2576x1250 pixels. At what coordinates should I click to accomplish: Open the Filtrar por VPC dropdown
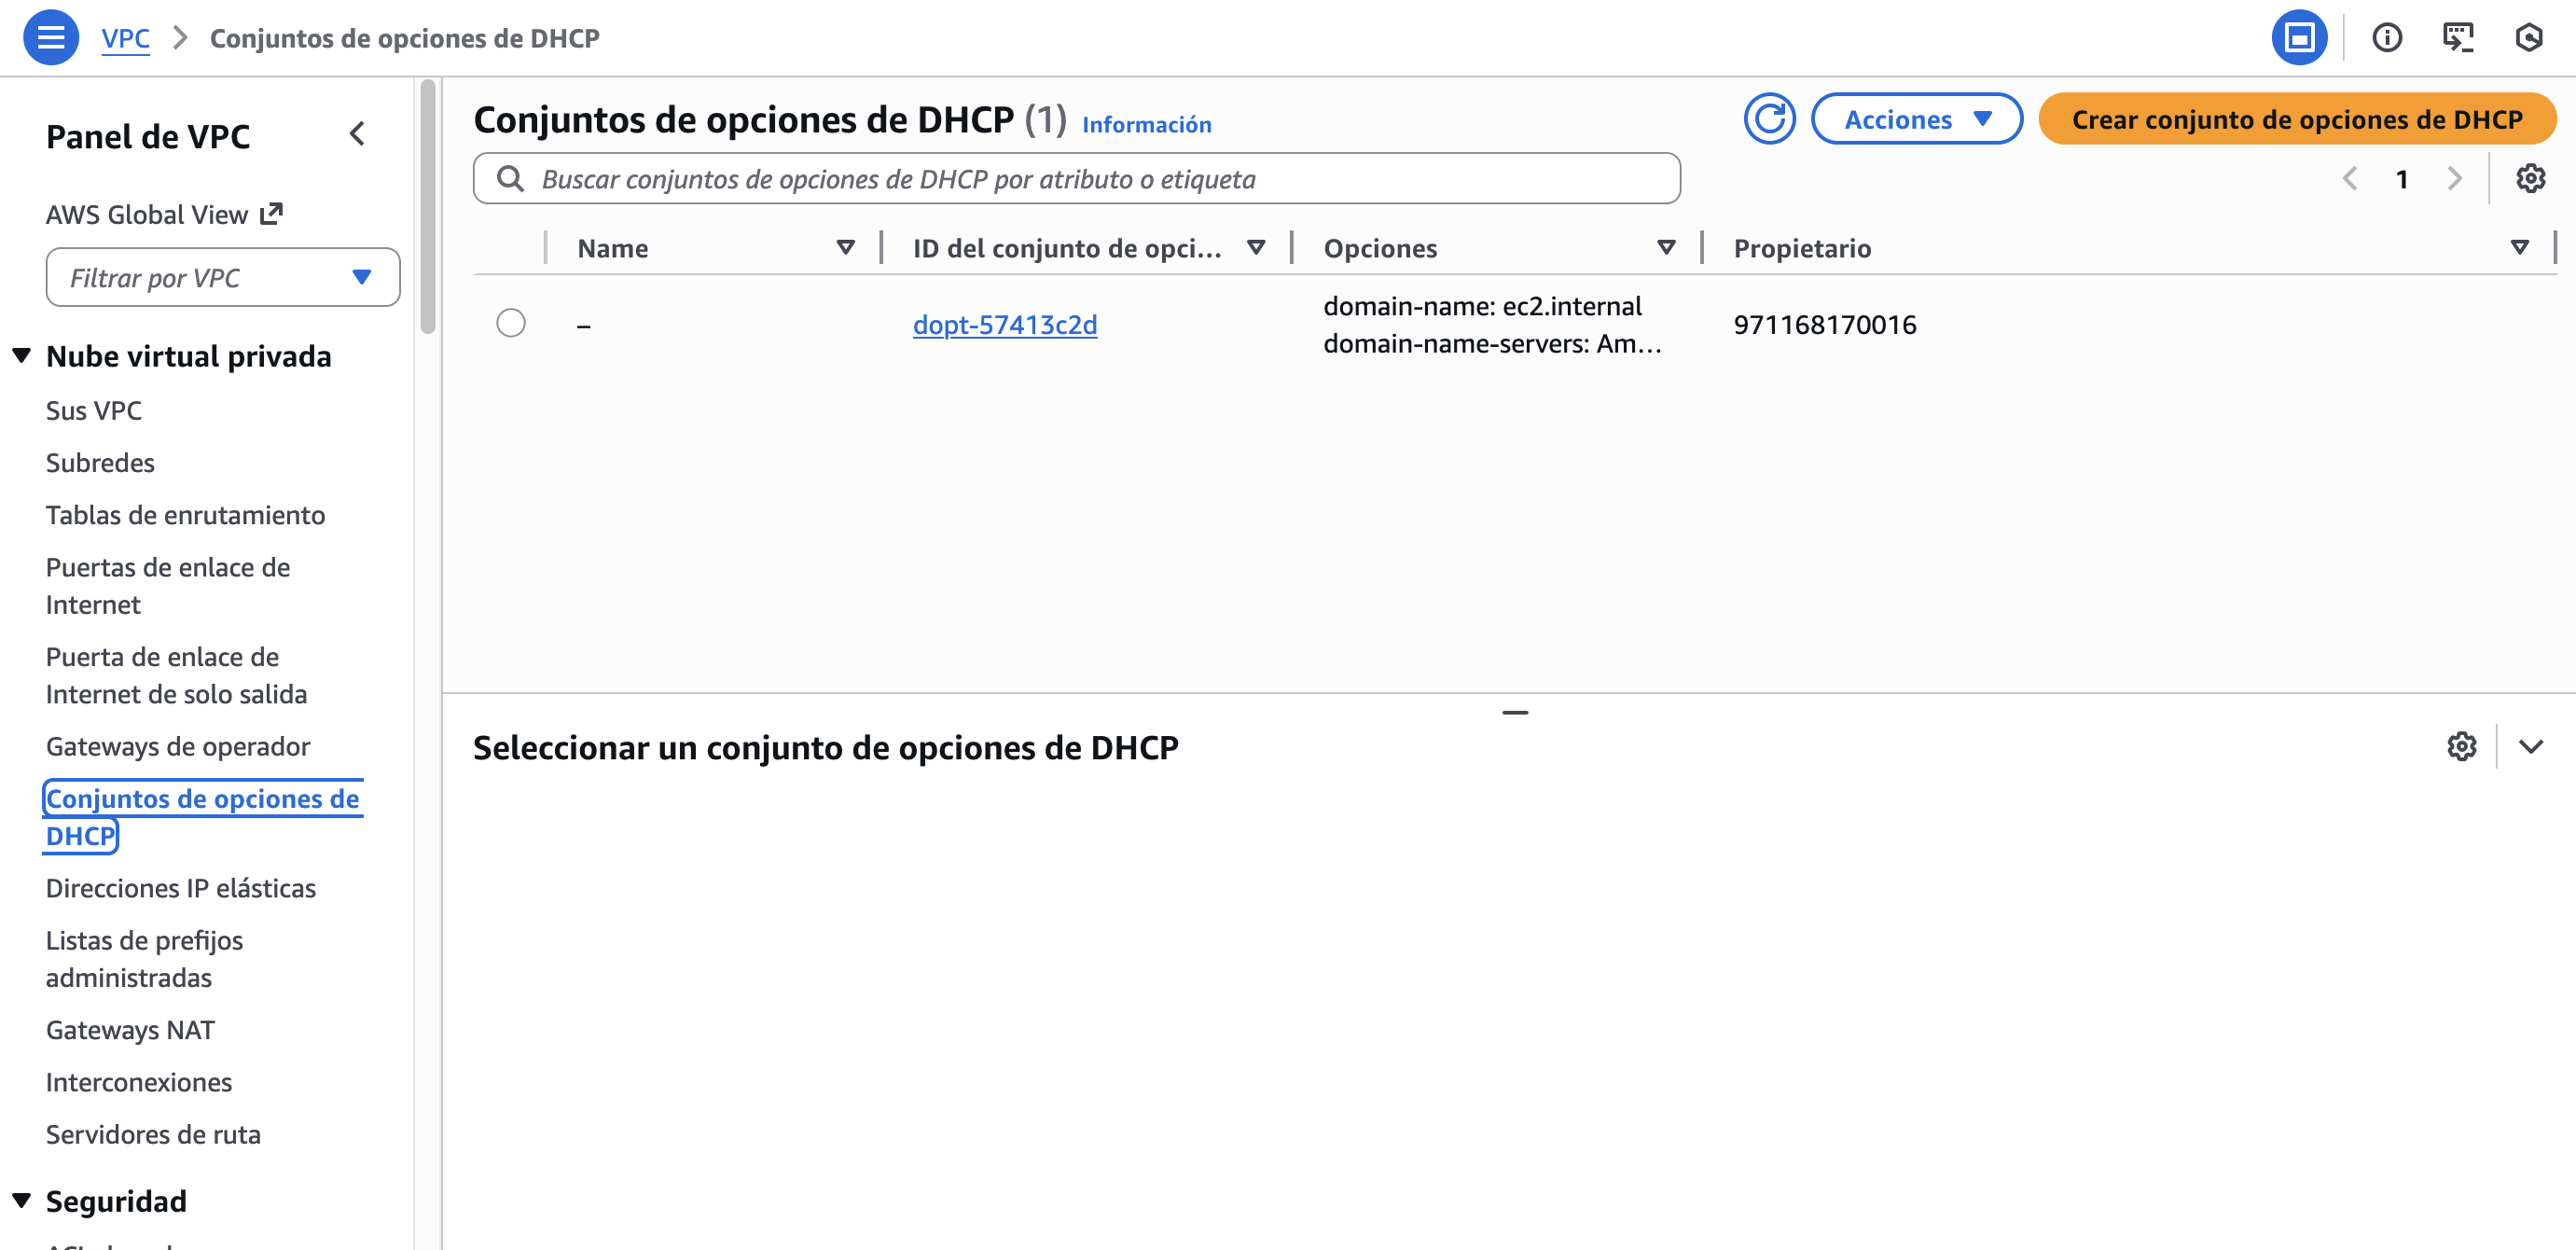click(222, 278)
